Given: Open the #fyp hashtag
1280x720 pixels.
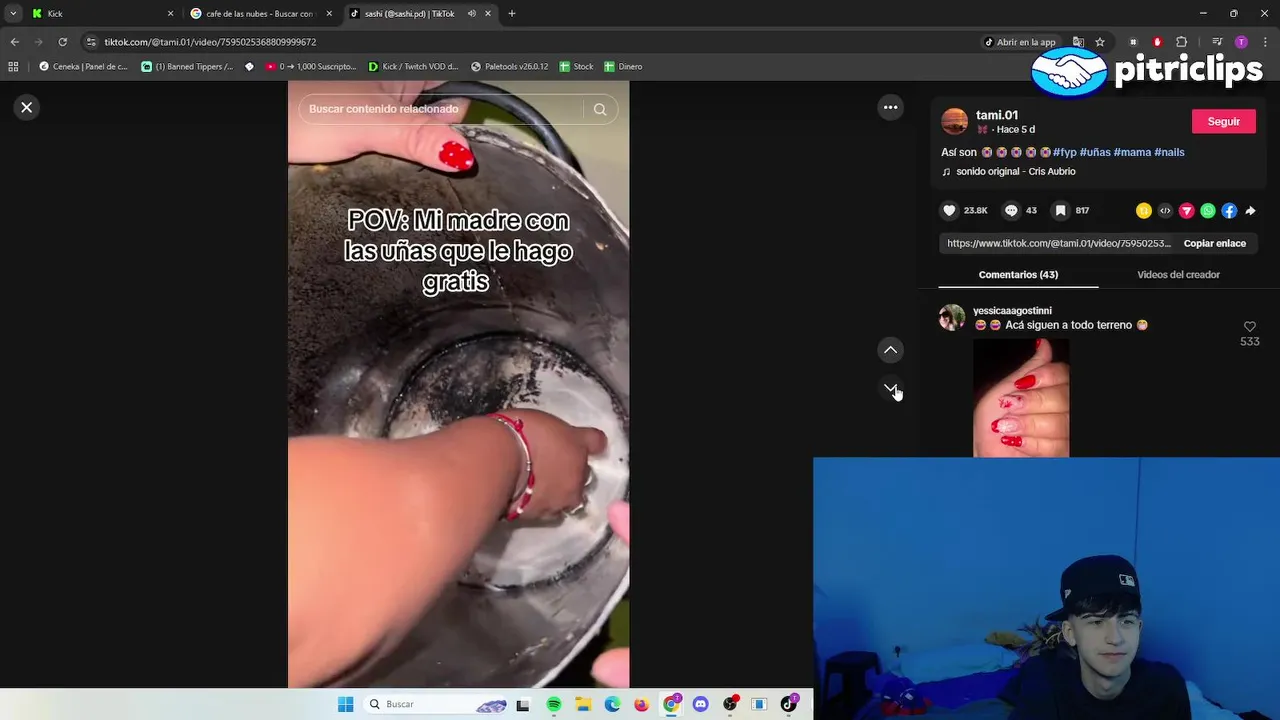Looking at the screenshot, I should (x=1065, y=152).
